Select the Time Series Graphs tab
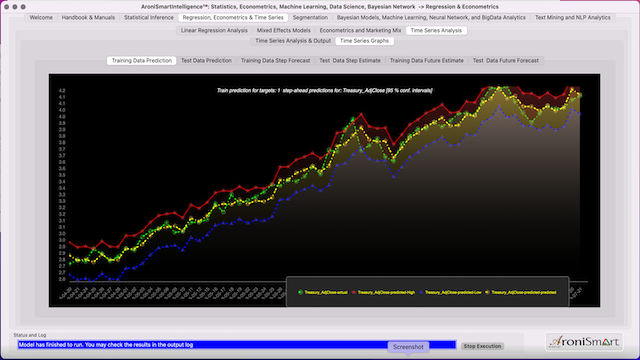This screenshot has height=360, width=640. coord(364,41)
